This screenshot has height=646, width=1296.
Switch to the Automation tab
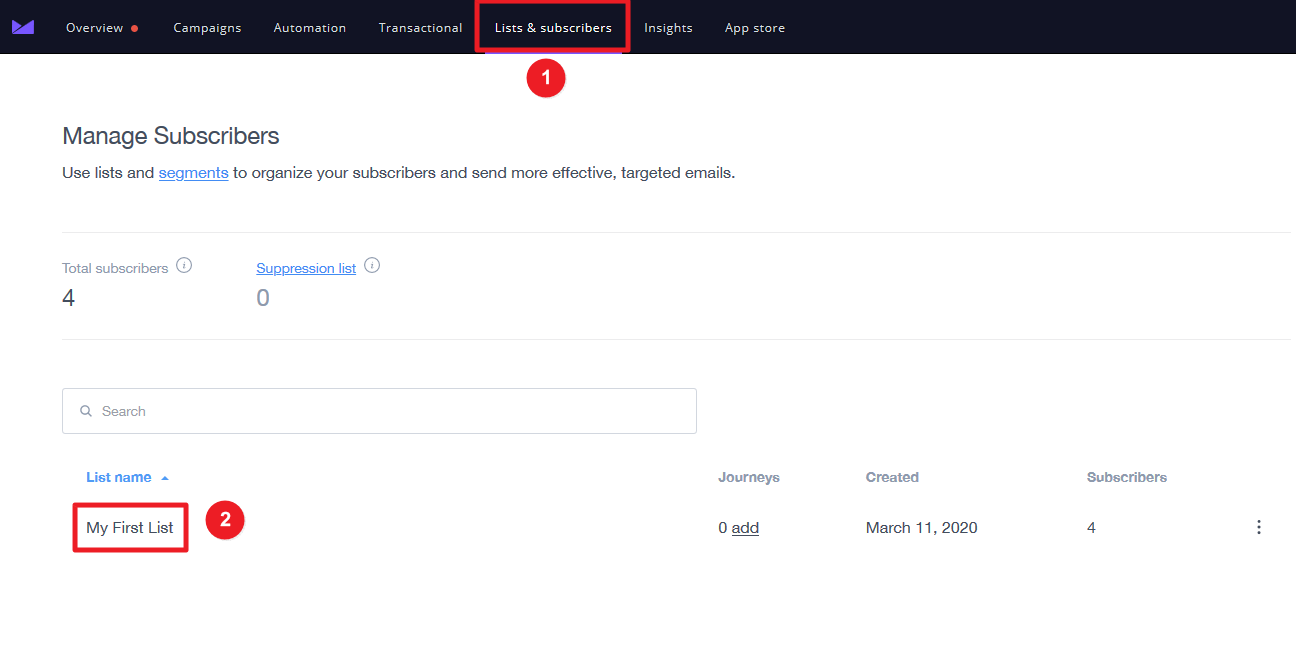pyautogui.click(x=310, y=27)
